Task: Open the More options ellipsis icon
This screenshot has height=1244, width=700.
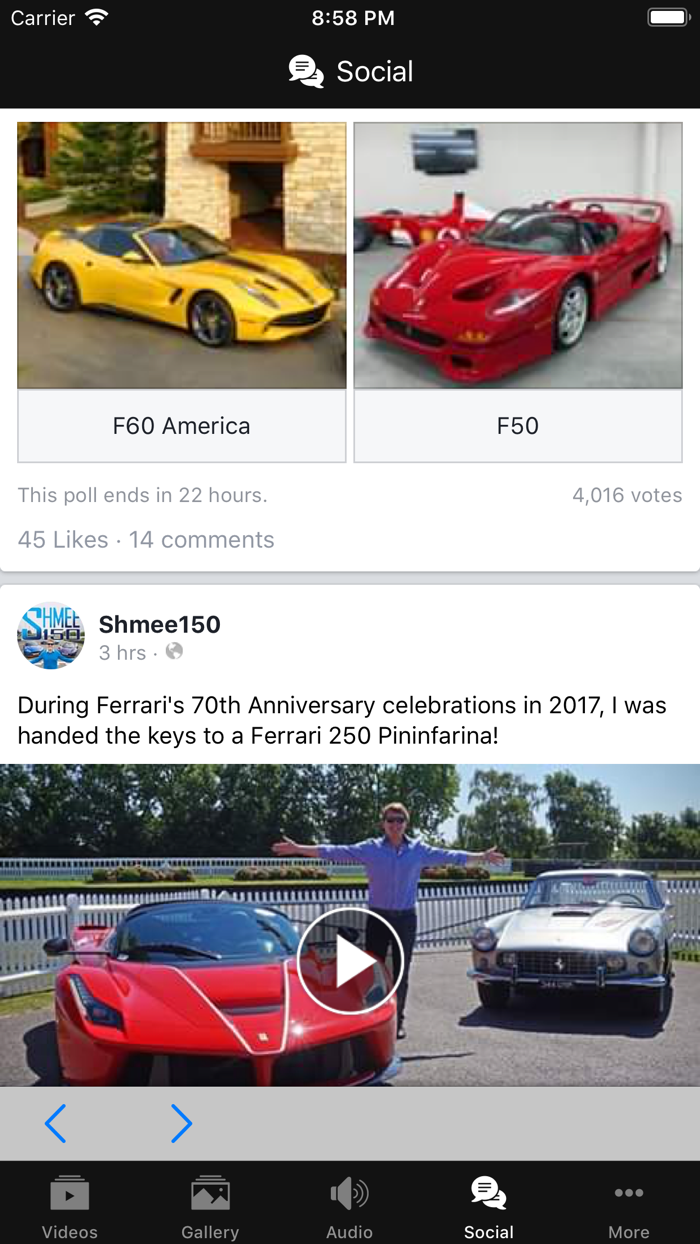Action: [629, 1192]
